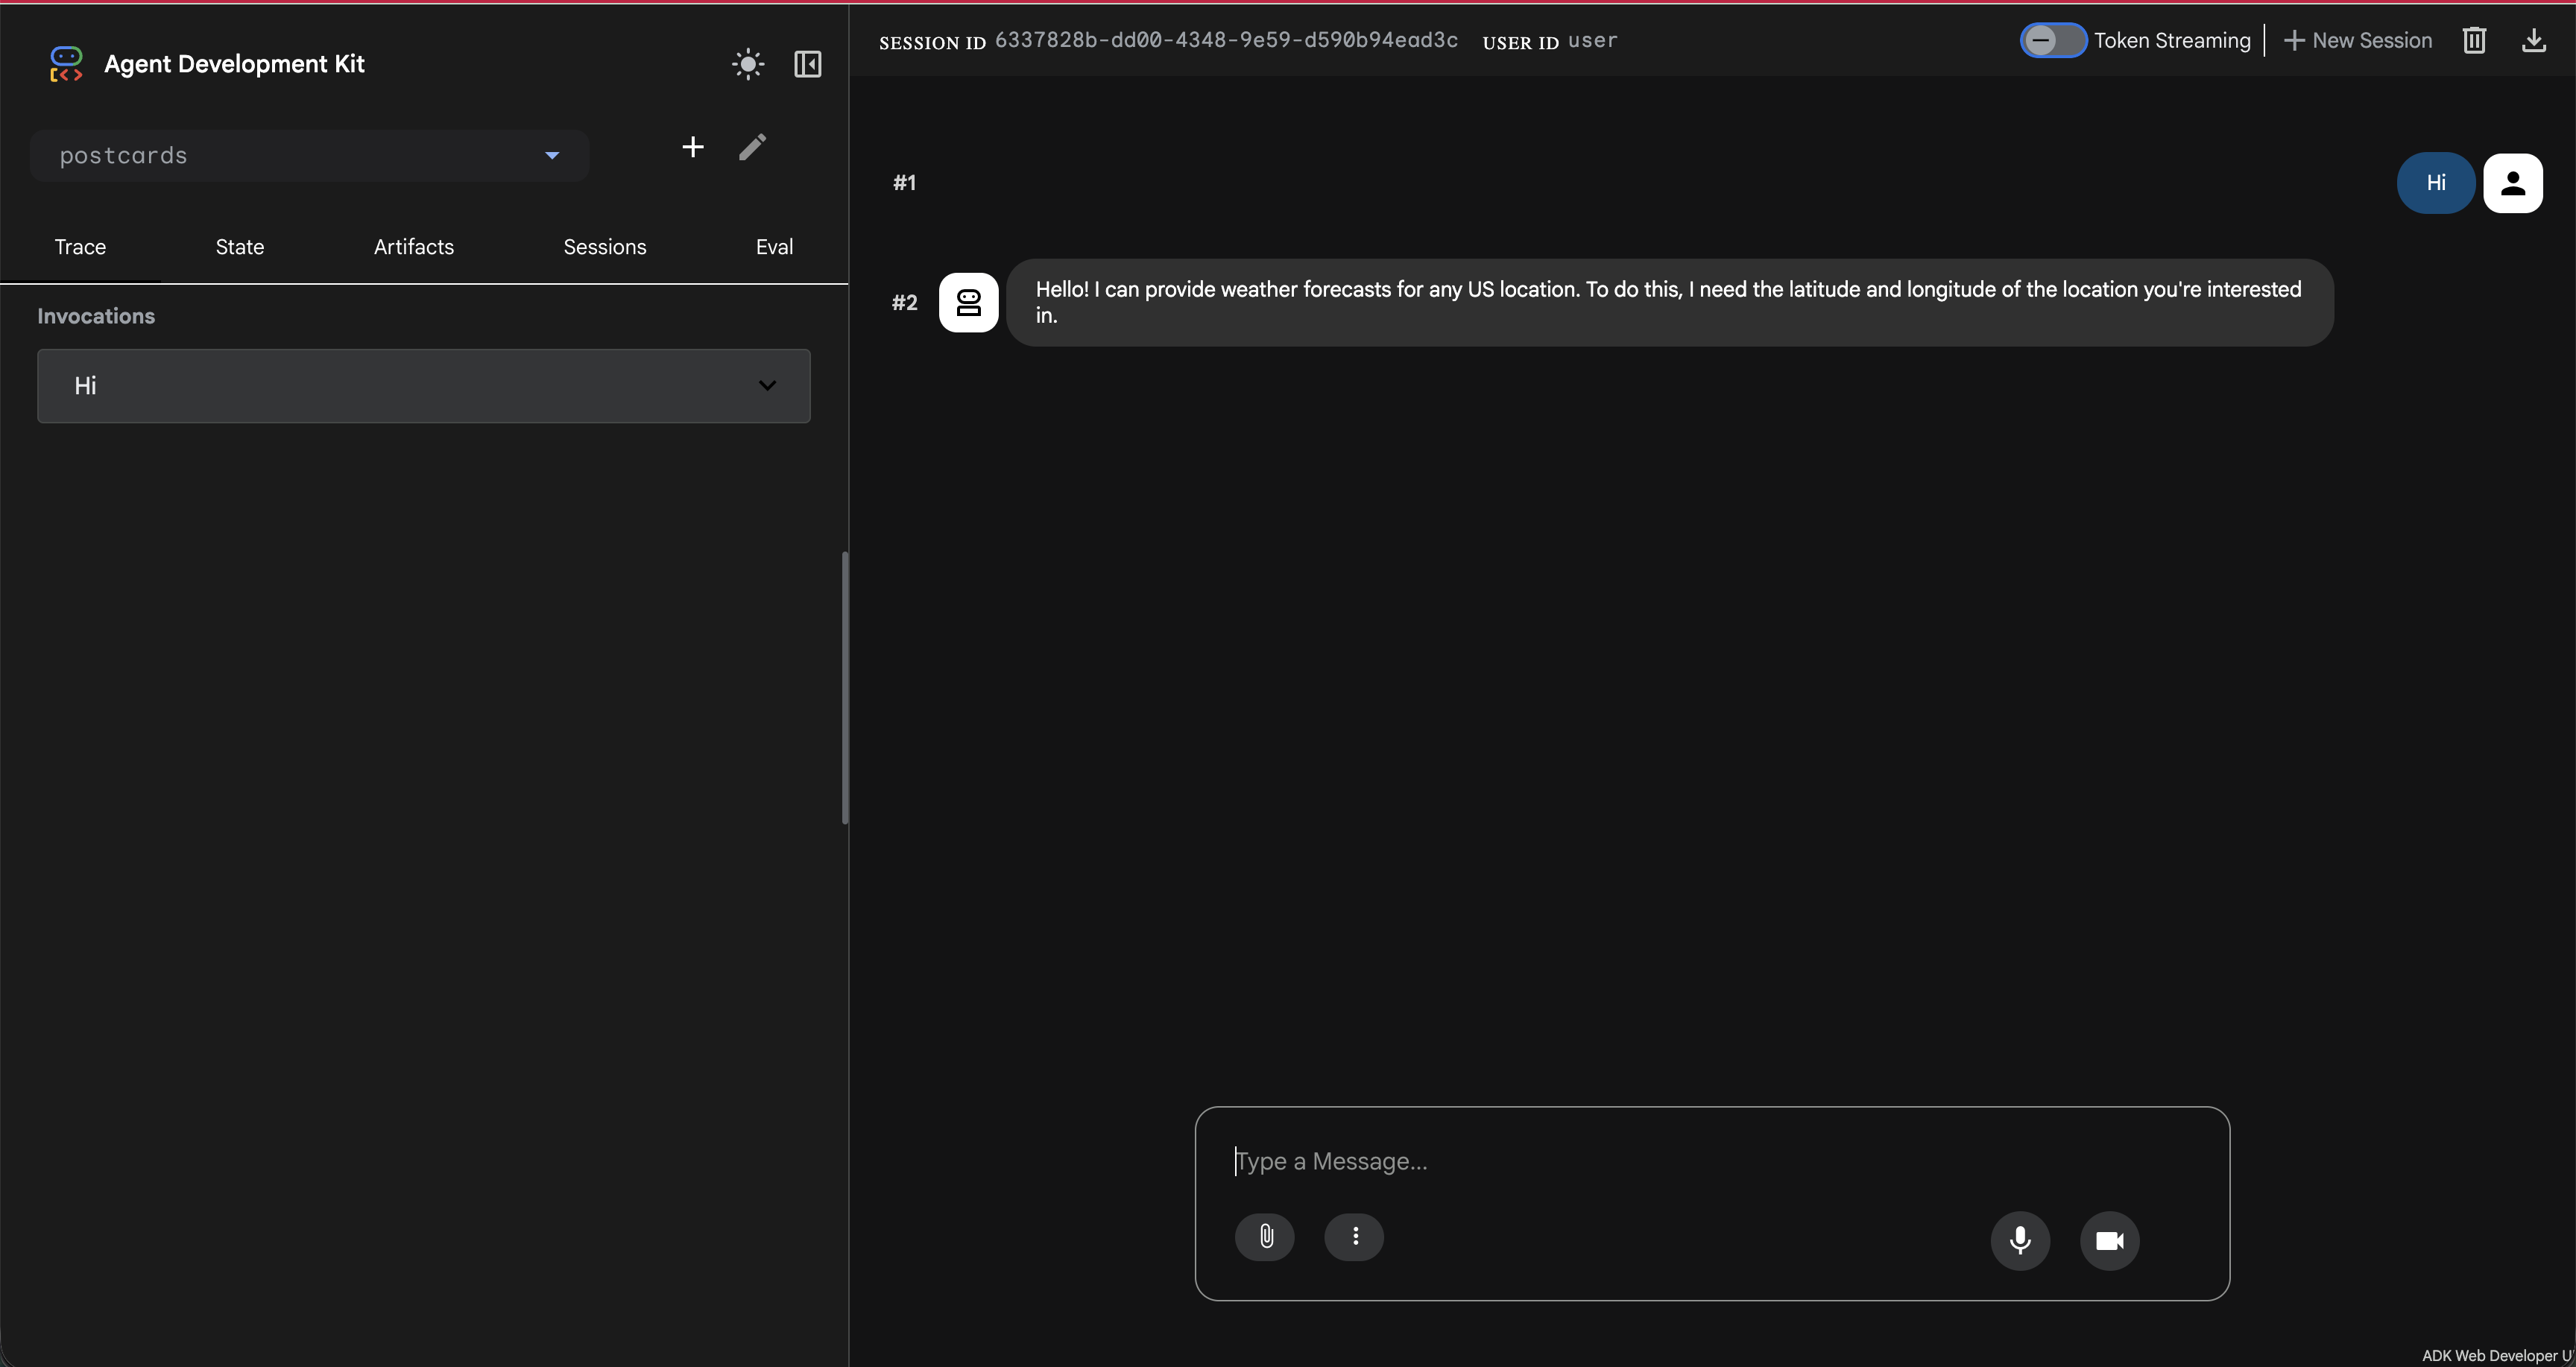Open the Eval tab
Viewport: 2576px width, 1367px height.
coord(773,246)
